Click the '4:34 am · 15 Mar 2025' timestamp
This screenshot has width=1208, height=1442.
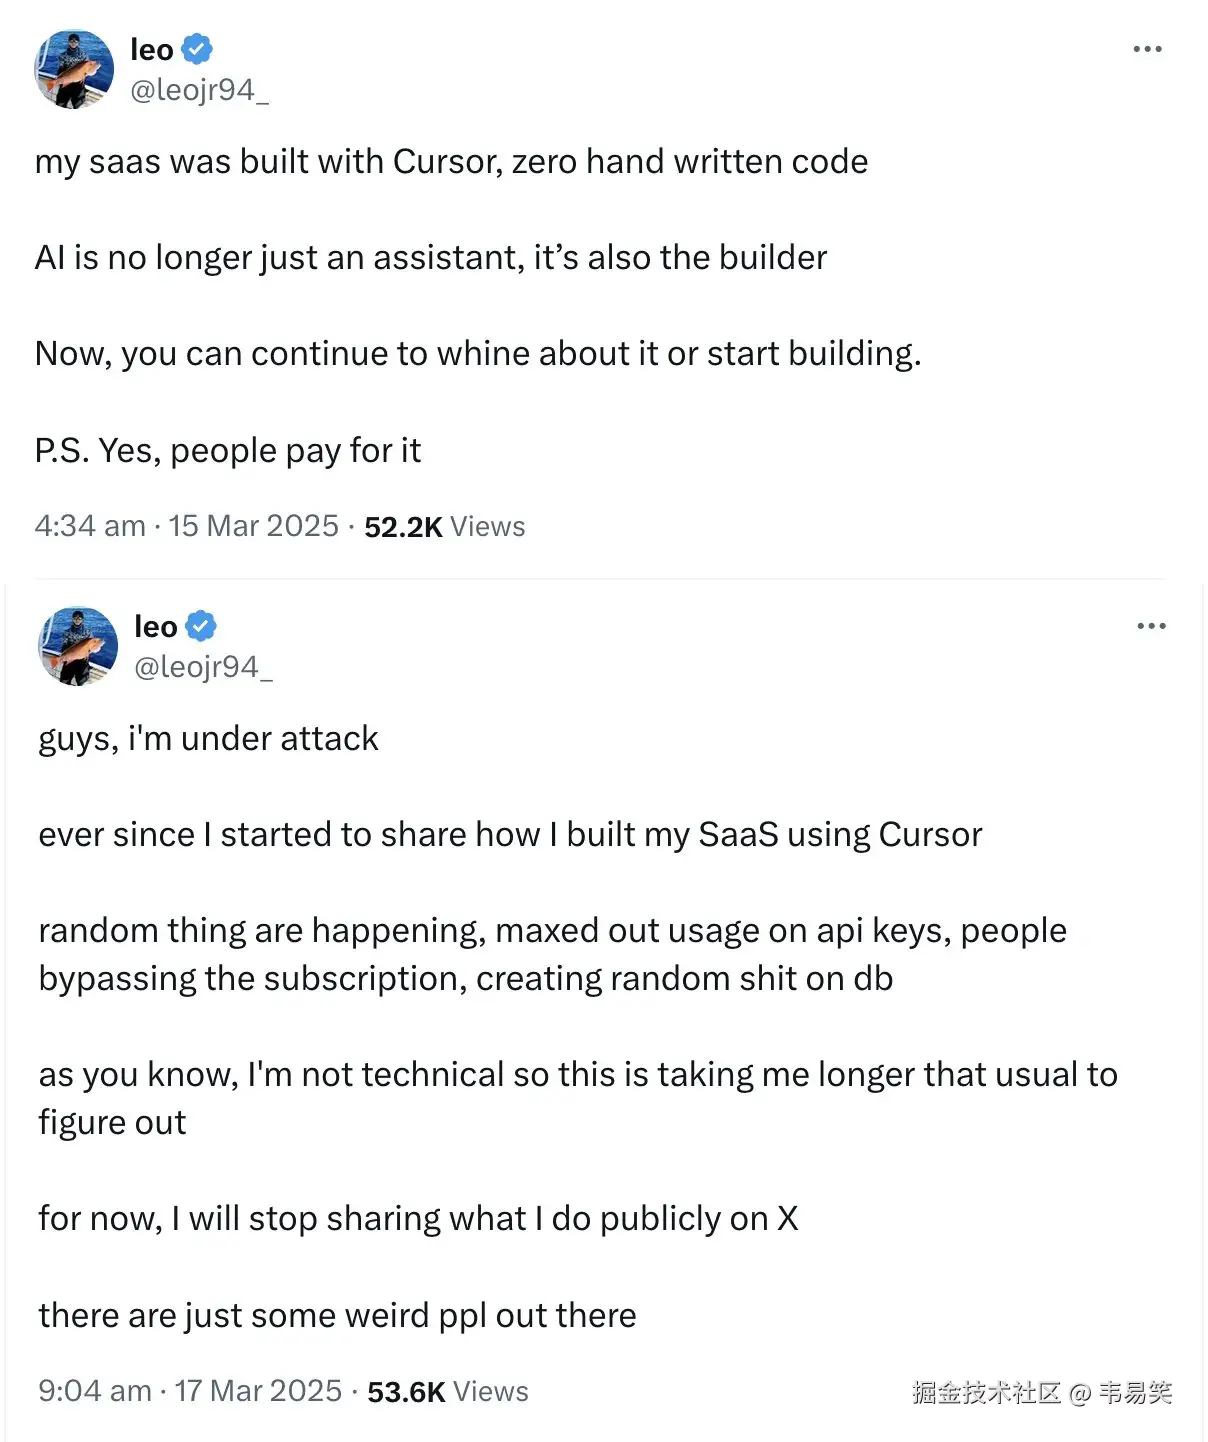(x=187, y=526)
